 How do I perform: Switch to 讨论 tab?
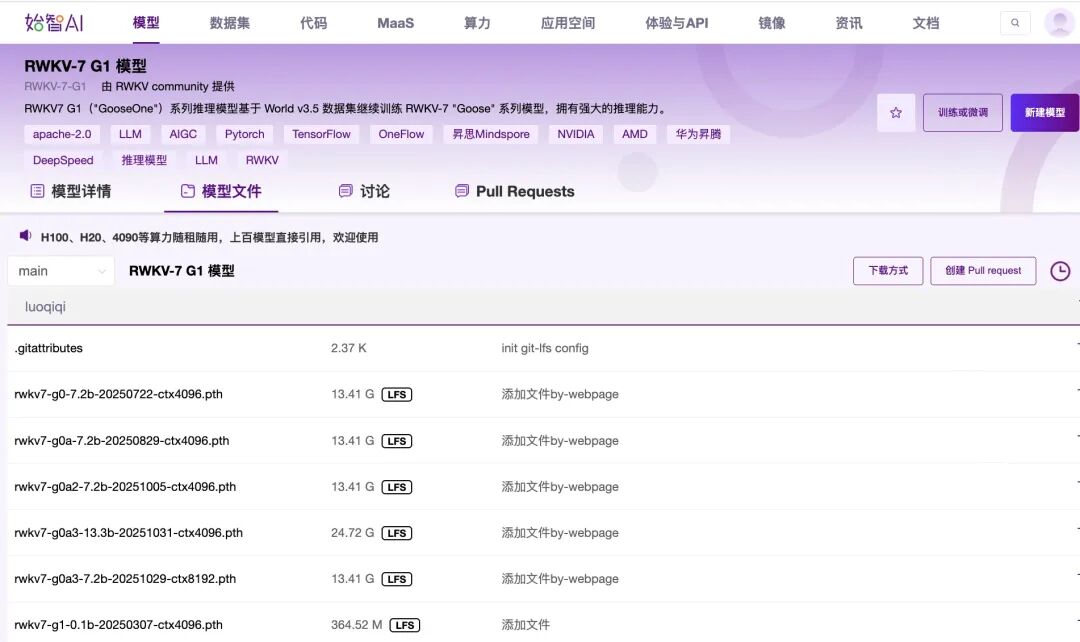pos(364,191)
